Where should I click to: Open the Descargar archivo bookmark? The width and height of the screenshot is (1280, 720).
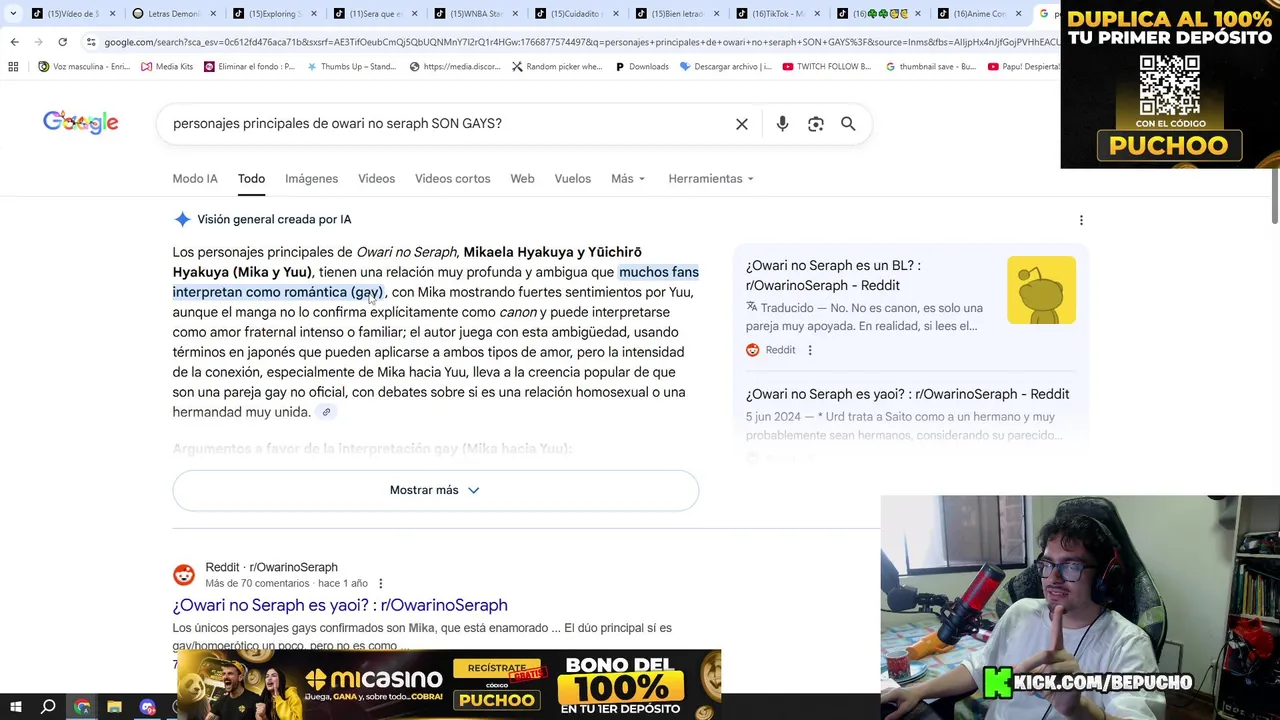click(x=725, y=67)
